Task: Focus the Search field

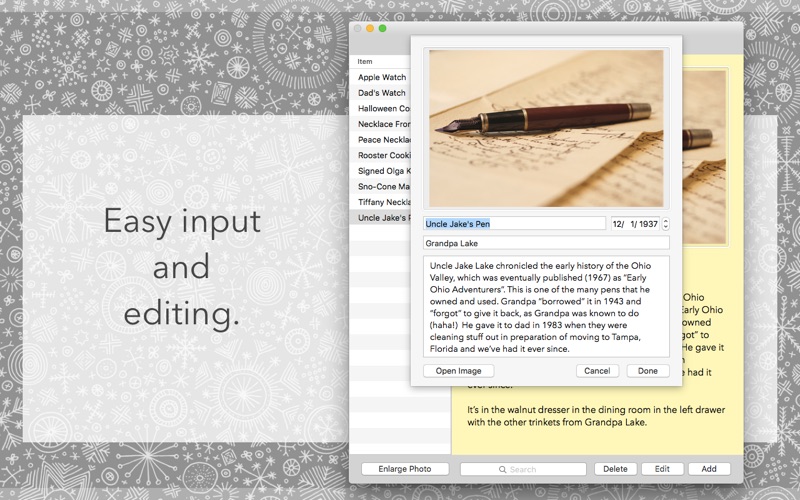Action: pyautogui.click(x=523, y=469)
